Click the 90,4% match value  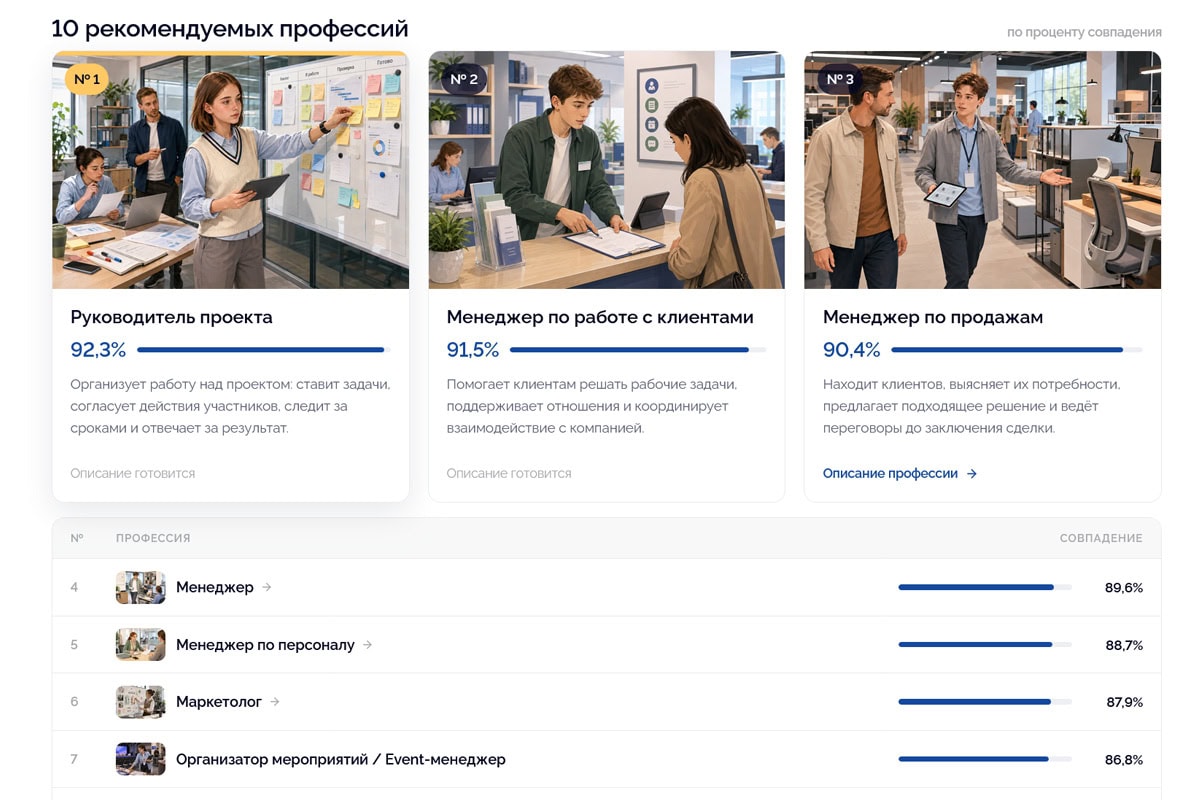point(852,350)
